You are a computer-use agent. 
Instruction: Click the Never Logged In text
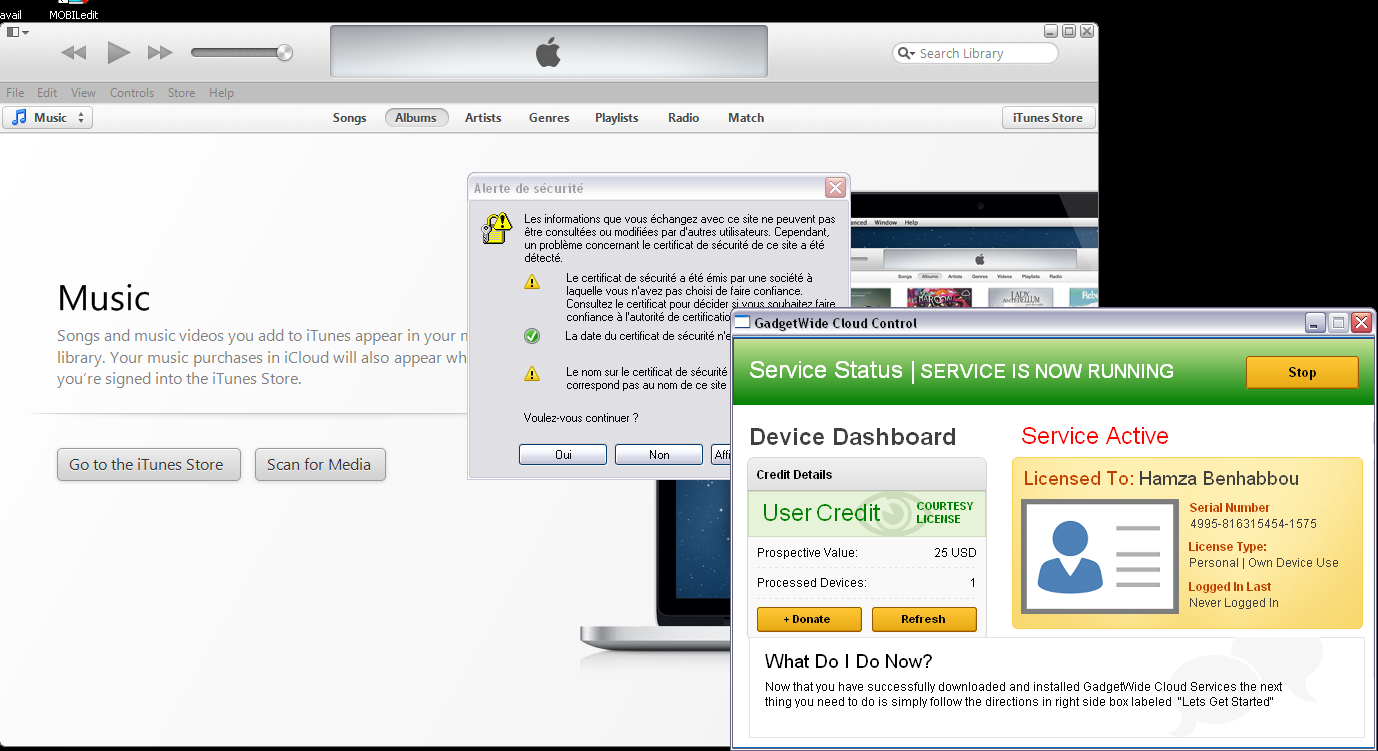(x=1234, y=603)
